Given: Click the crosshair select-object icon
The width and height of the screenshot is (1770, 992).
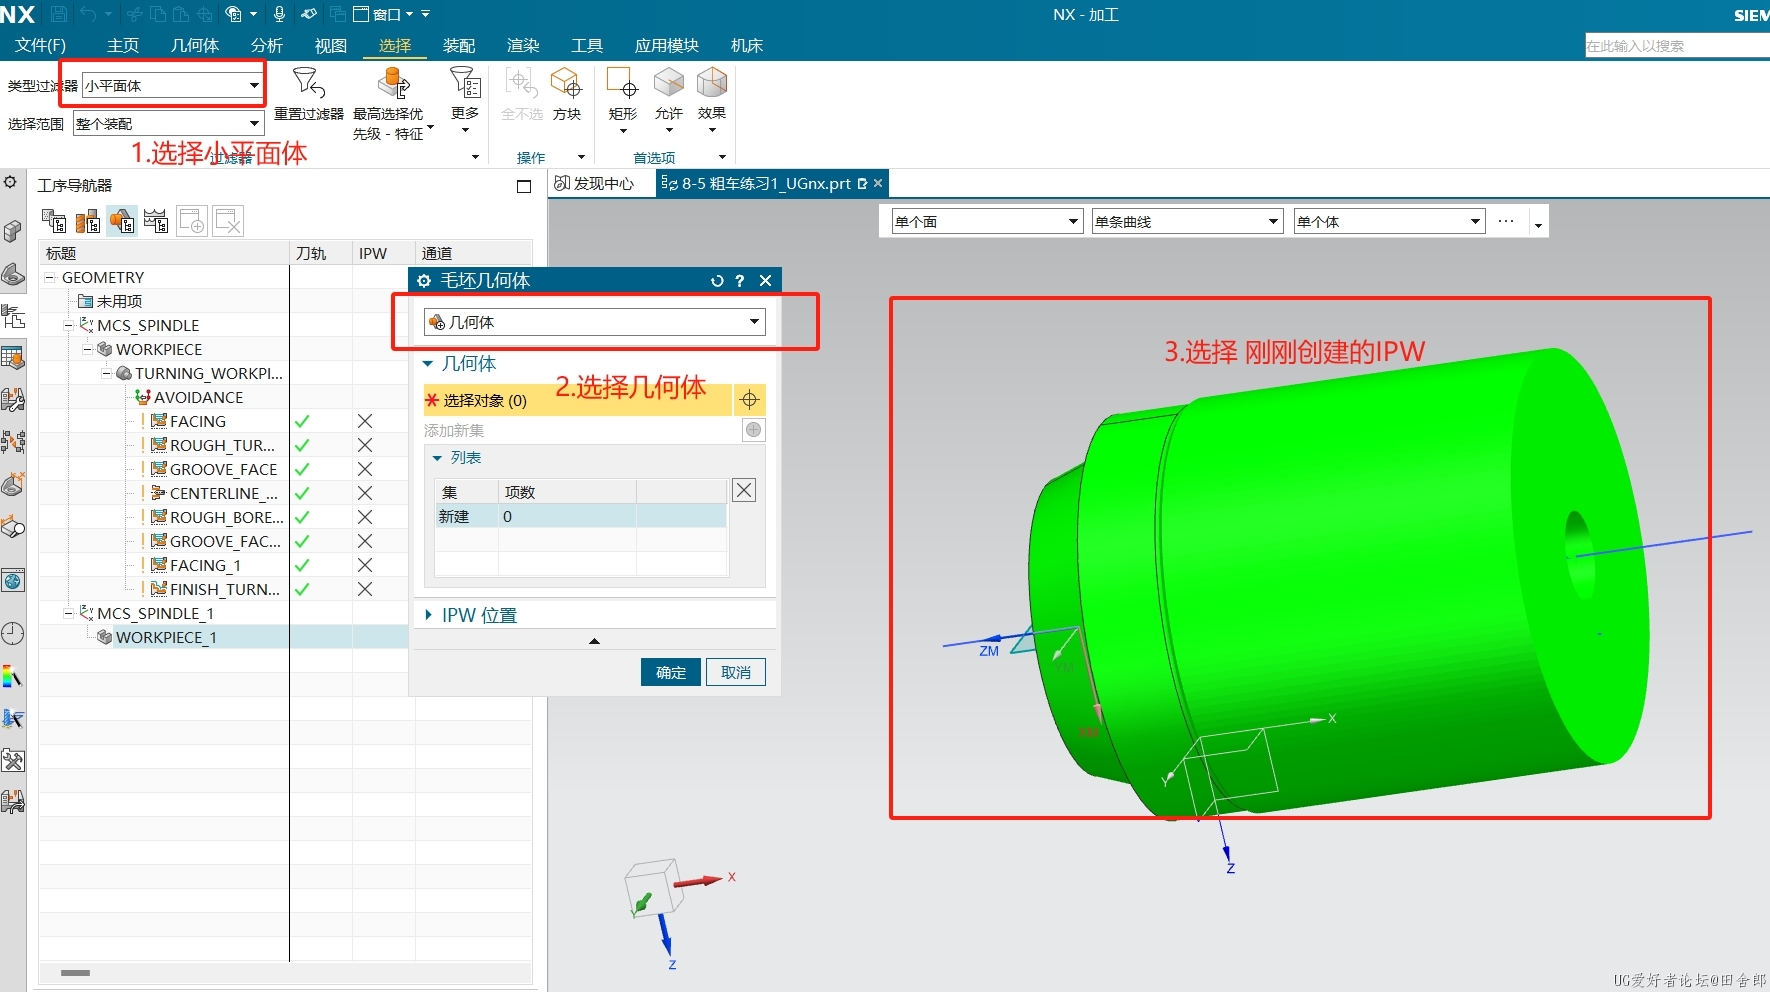Looking at the screenshot, I should click(x=750, y=400).
